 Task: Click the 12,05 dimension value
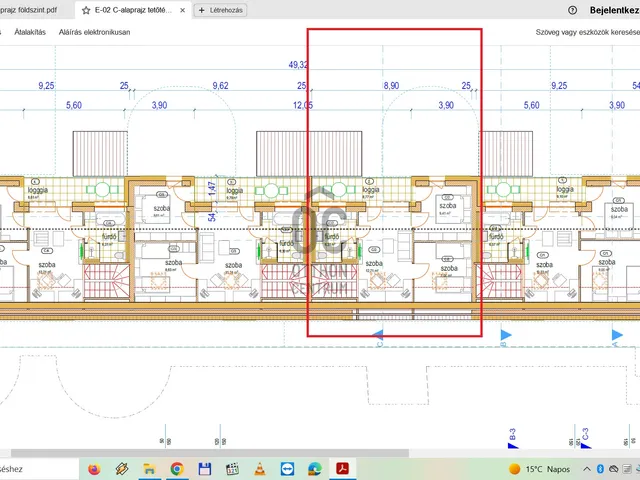pyautogui.click(x=303, y=105)
